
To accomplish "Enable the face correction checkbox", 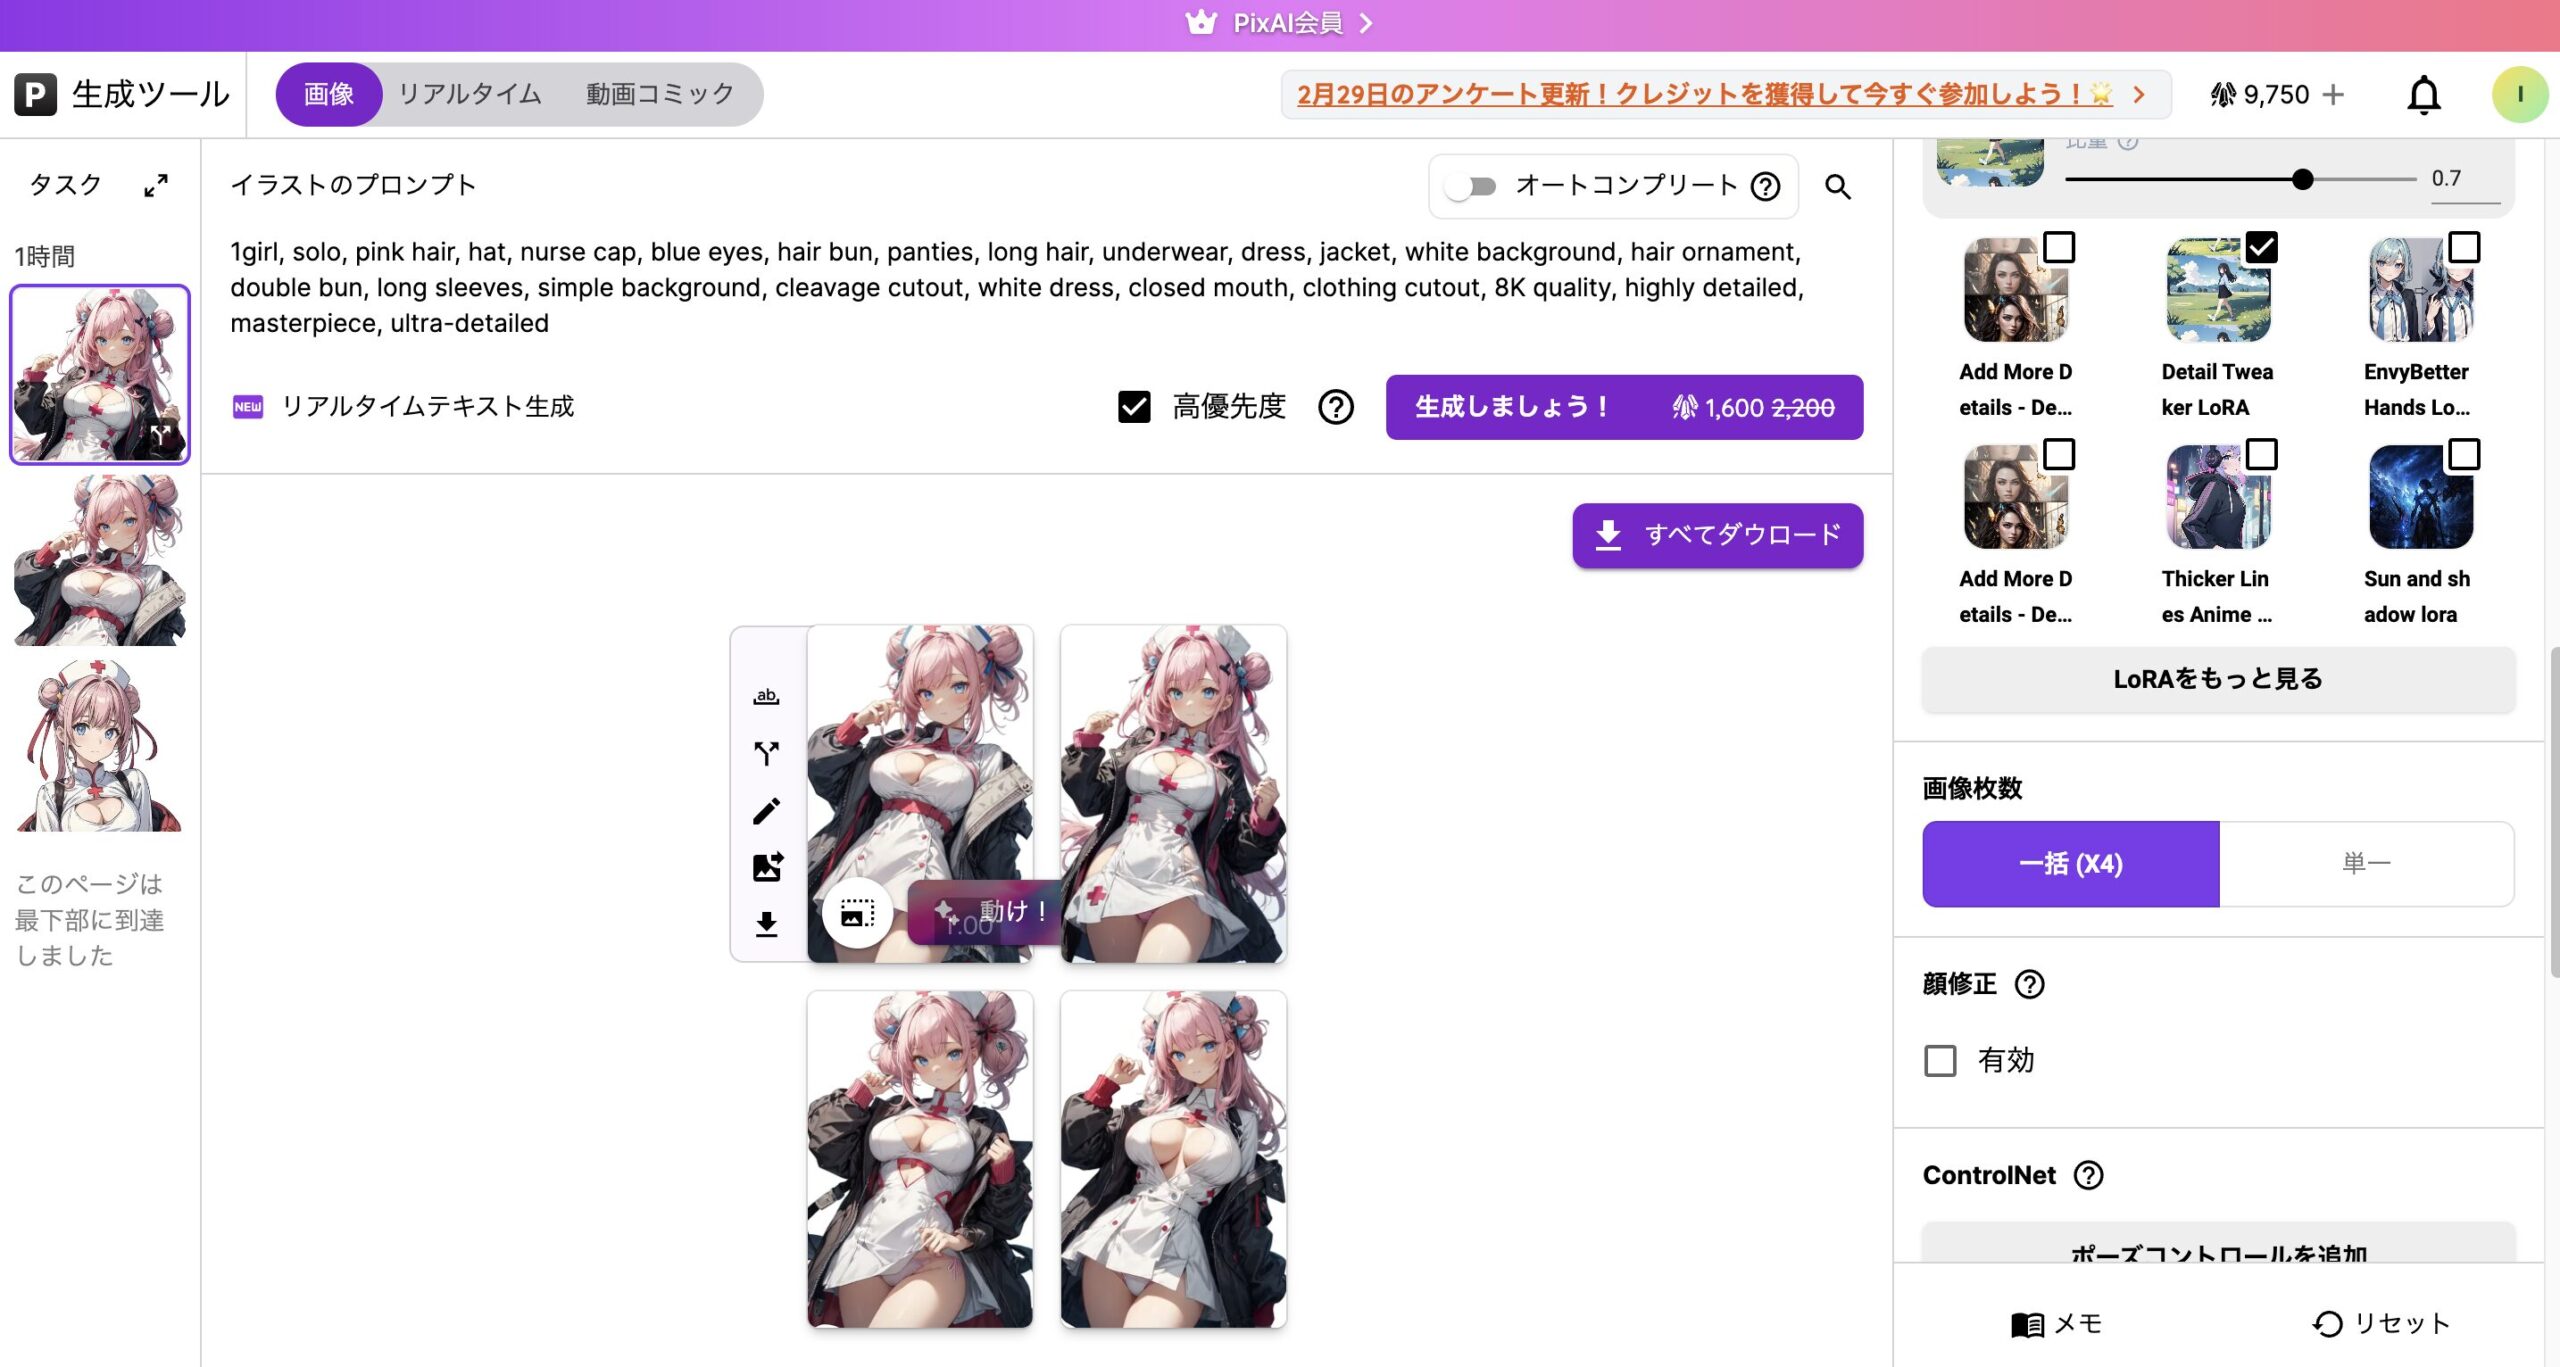I will [1940, 1060].
